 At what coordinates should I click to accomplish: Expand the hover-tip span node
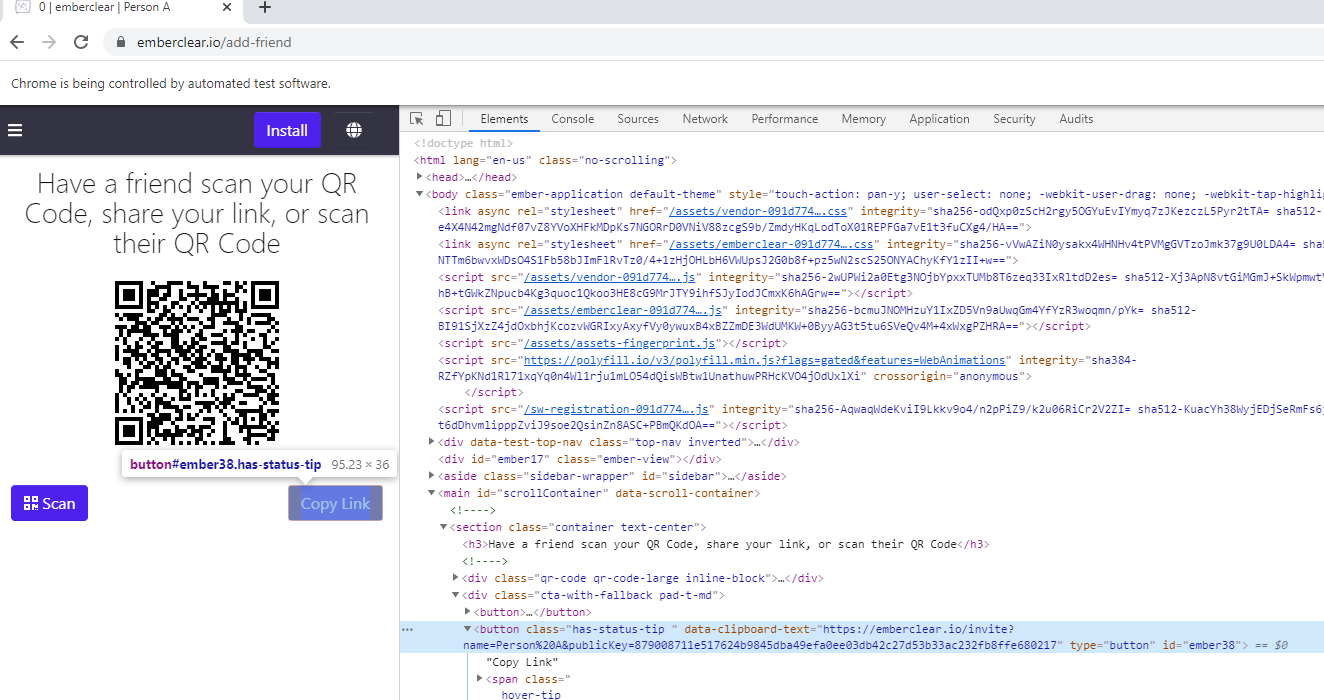(x=480, y=679)
